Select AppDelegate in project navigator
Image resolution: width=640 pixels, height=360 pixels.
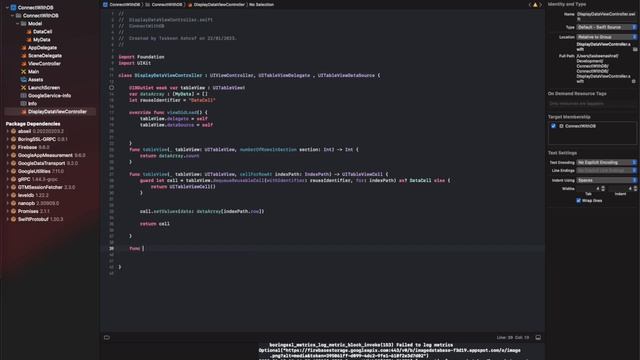click(x=42, y=48)
